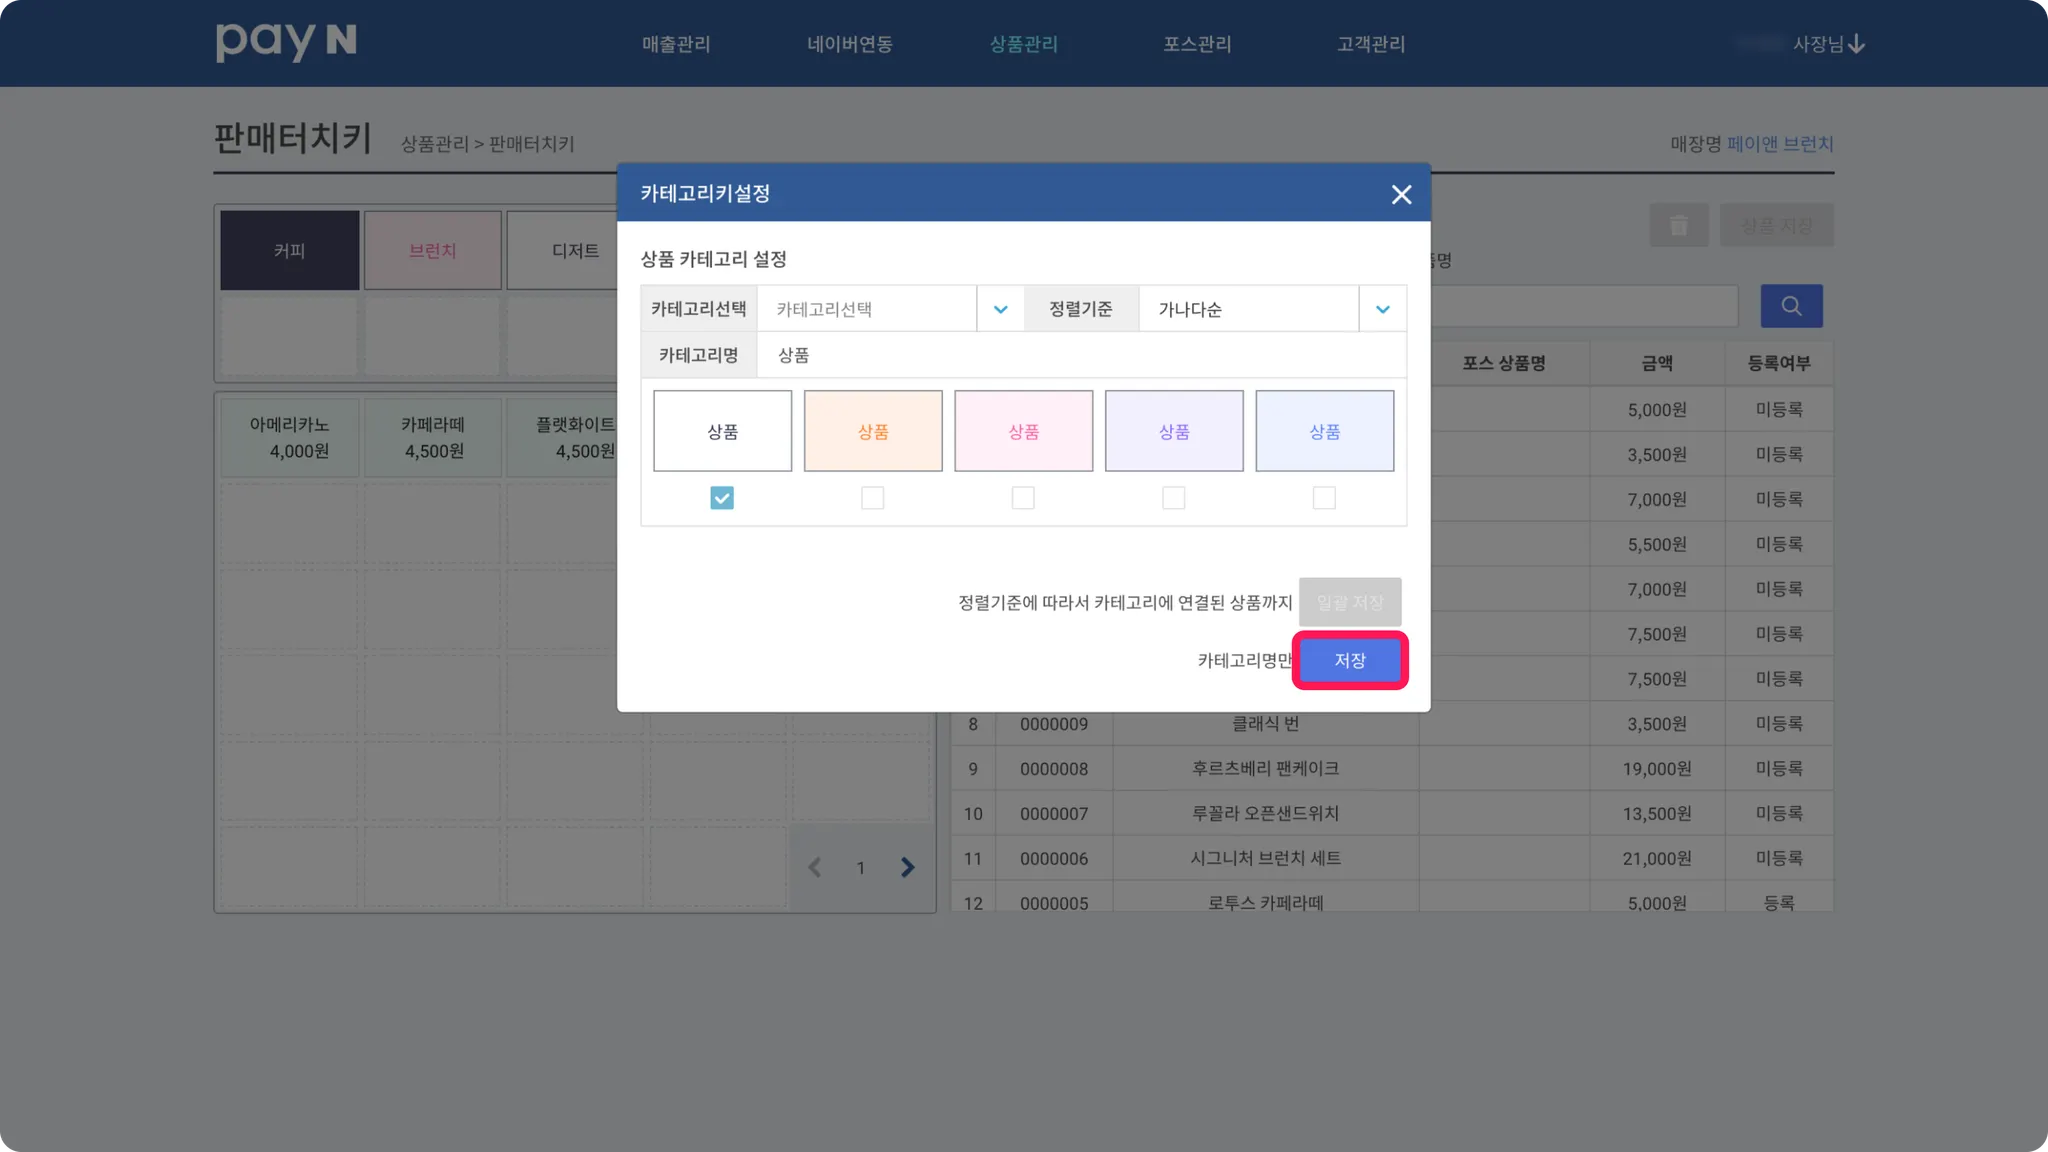This screenshot has height=1152, width=2048.
Task: Check the pink 상품 style checkbox
Action: 1023,498
